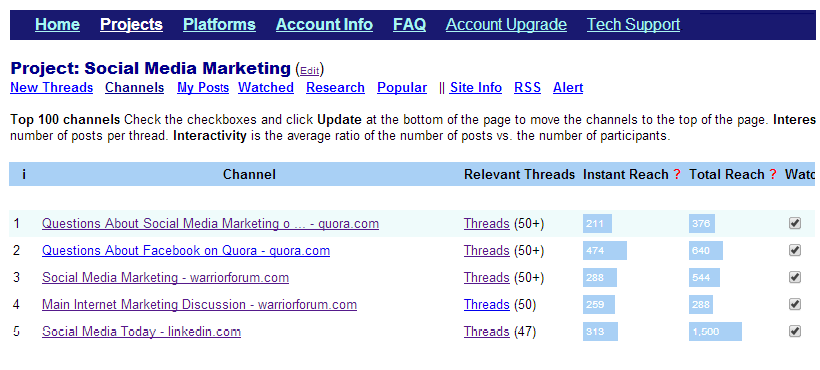Click the 'i' column header

point(24,175)
